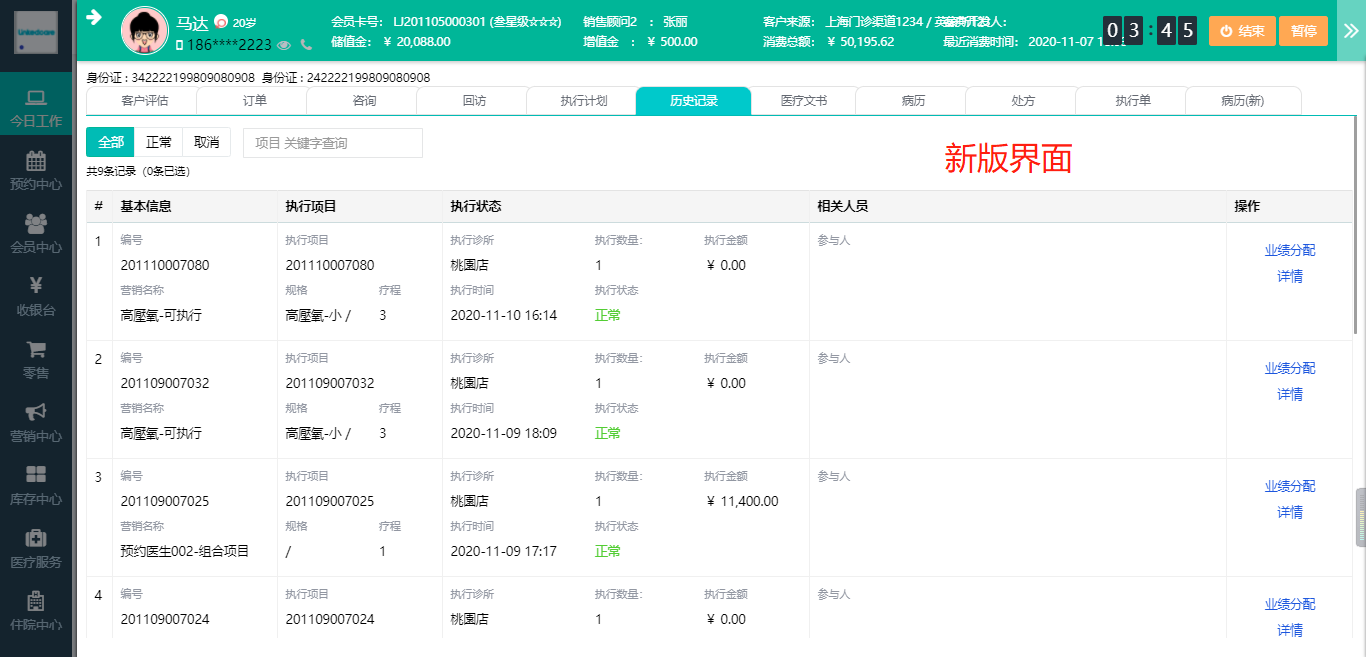This screenshot has width=1366, height=657.
Task: Click the side panel grip handle at right edge
Action: point(1361,517)
